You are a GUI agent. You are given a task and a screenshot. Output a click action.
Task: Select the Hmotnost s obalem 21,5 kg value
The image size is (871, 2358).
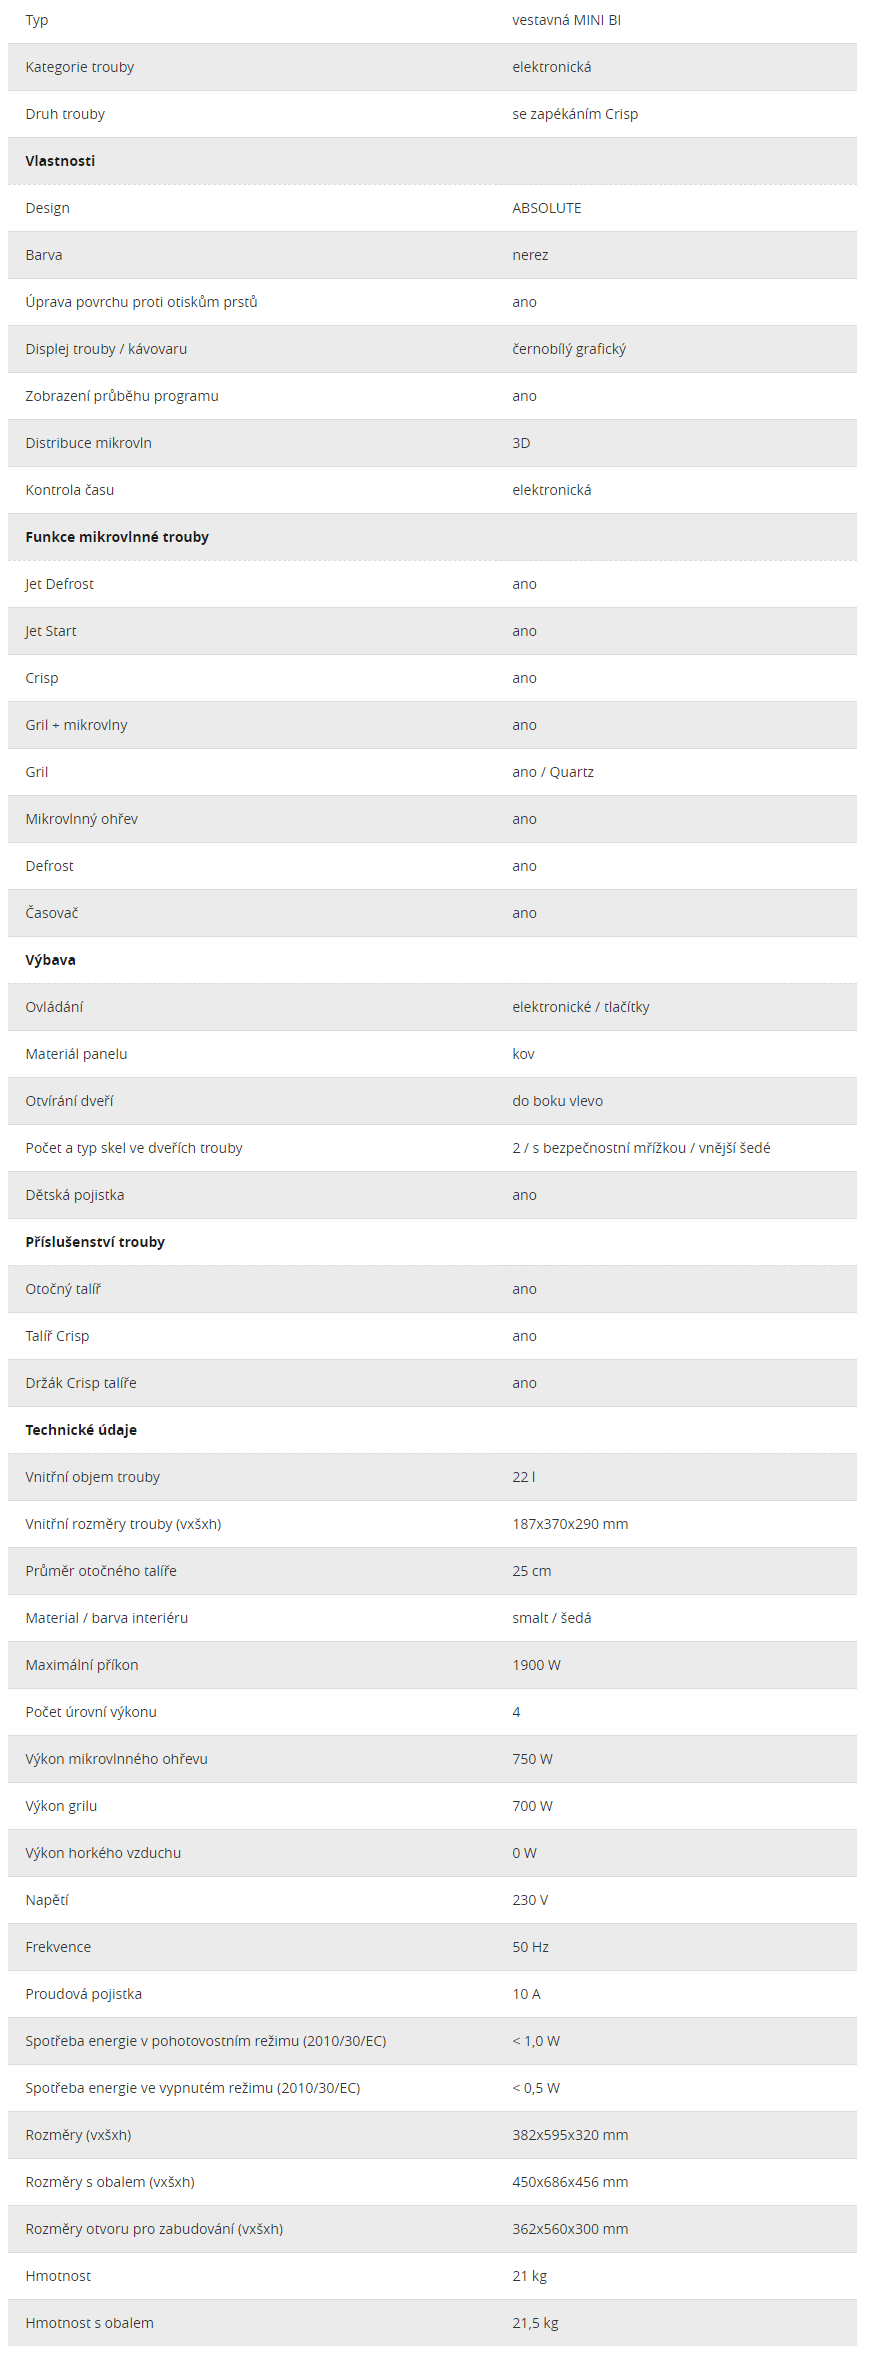click(x=535, y=2323)
